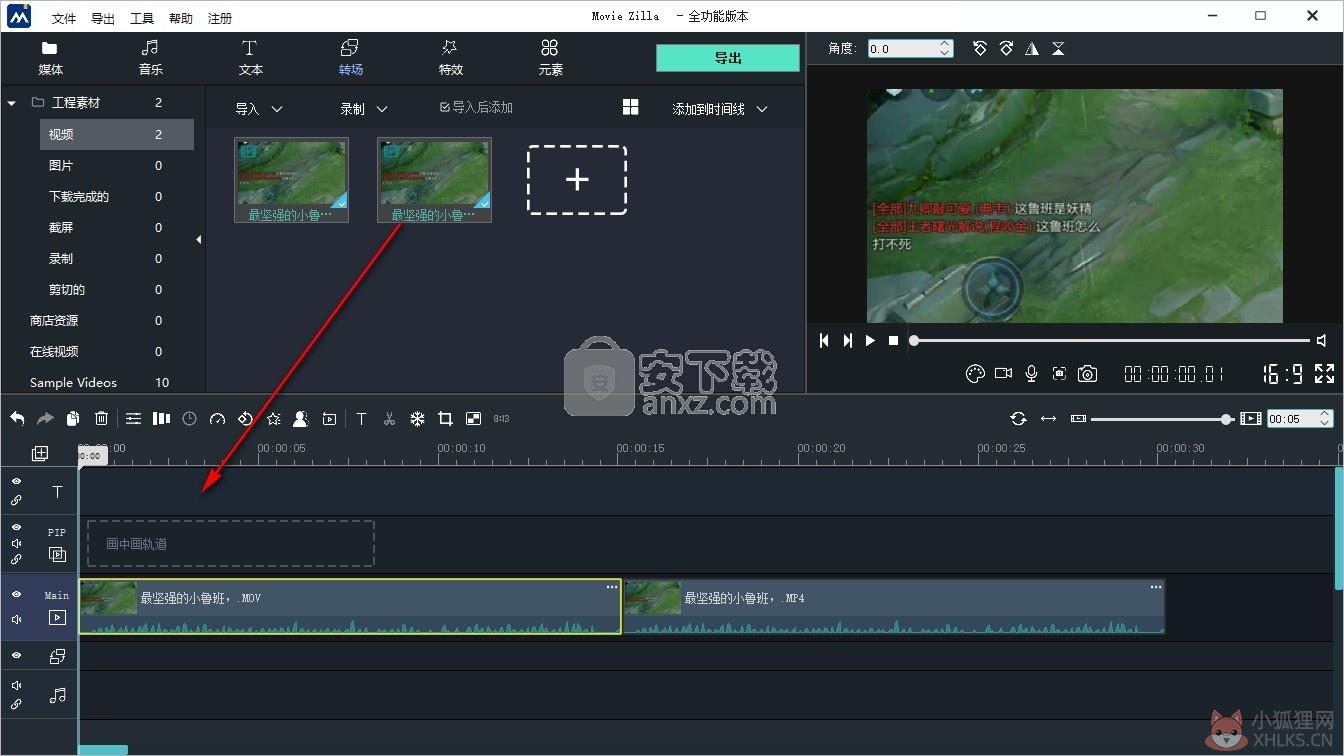
Task: Toggle eye visibility on PIP track
Action: (16, 527)
